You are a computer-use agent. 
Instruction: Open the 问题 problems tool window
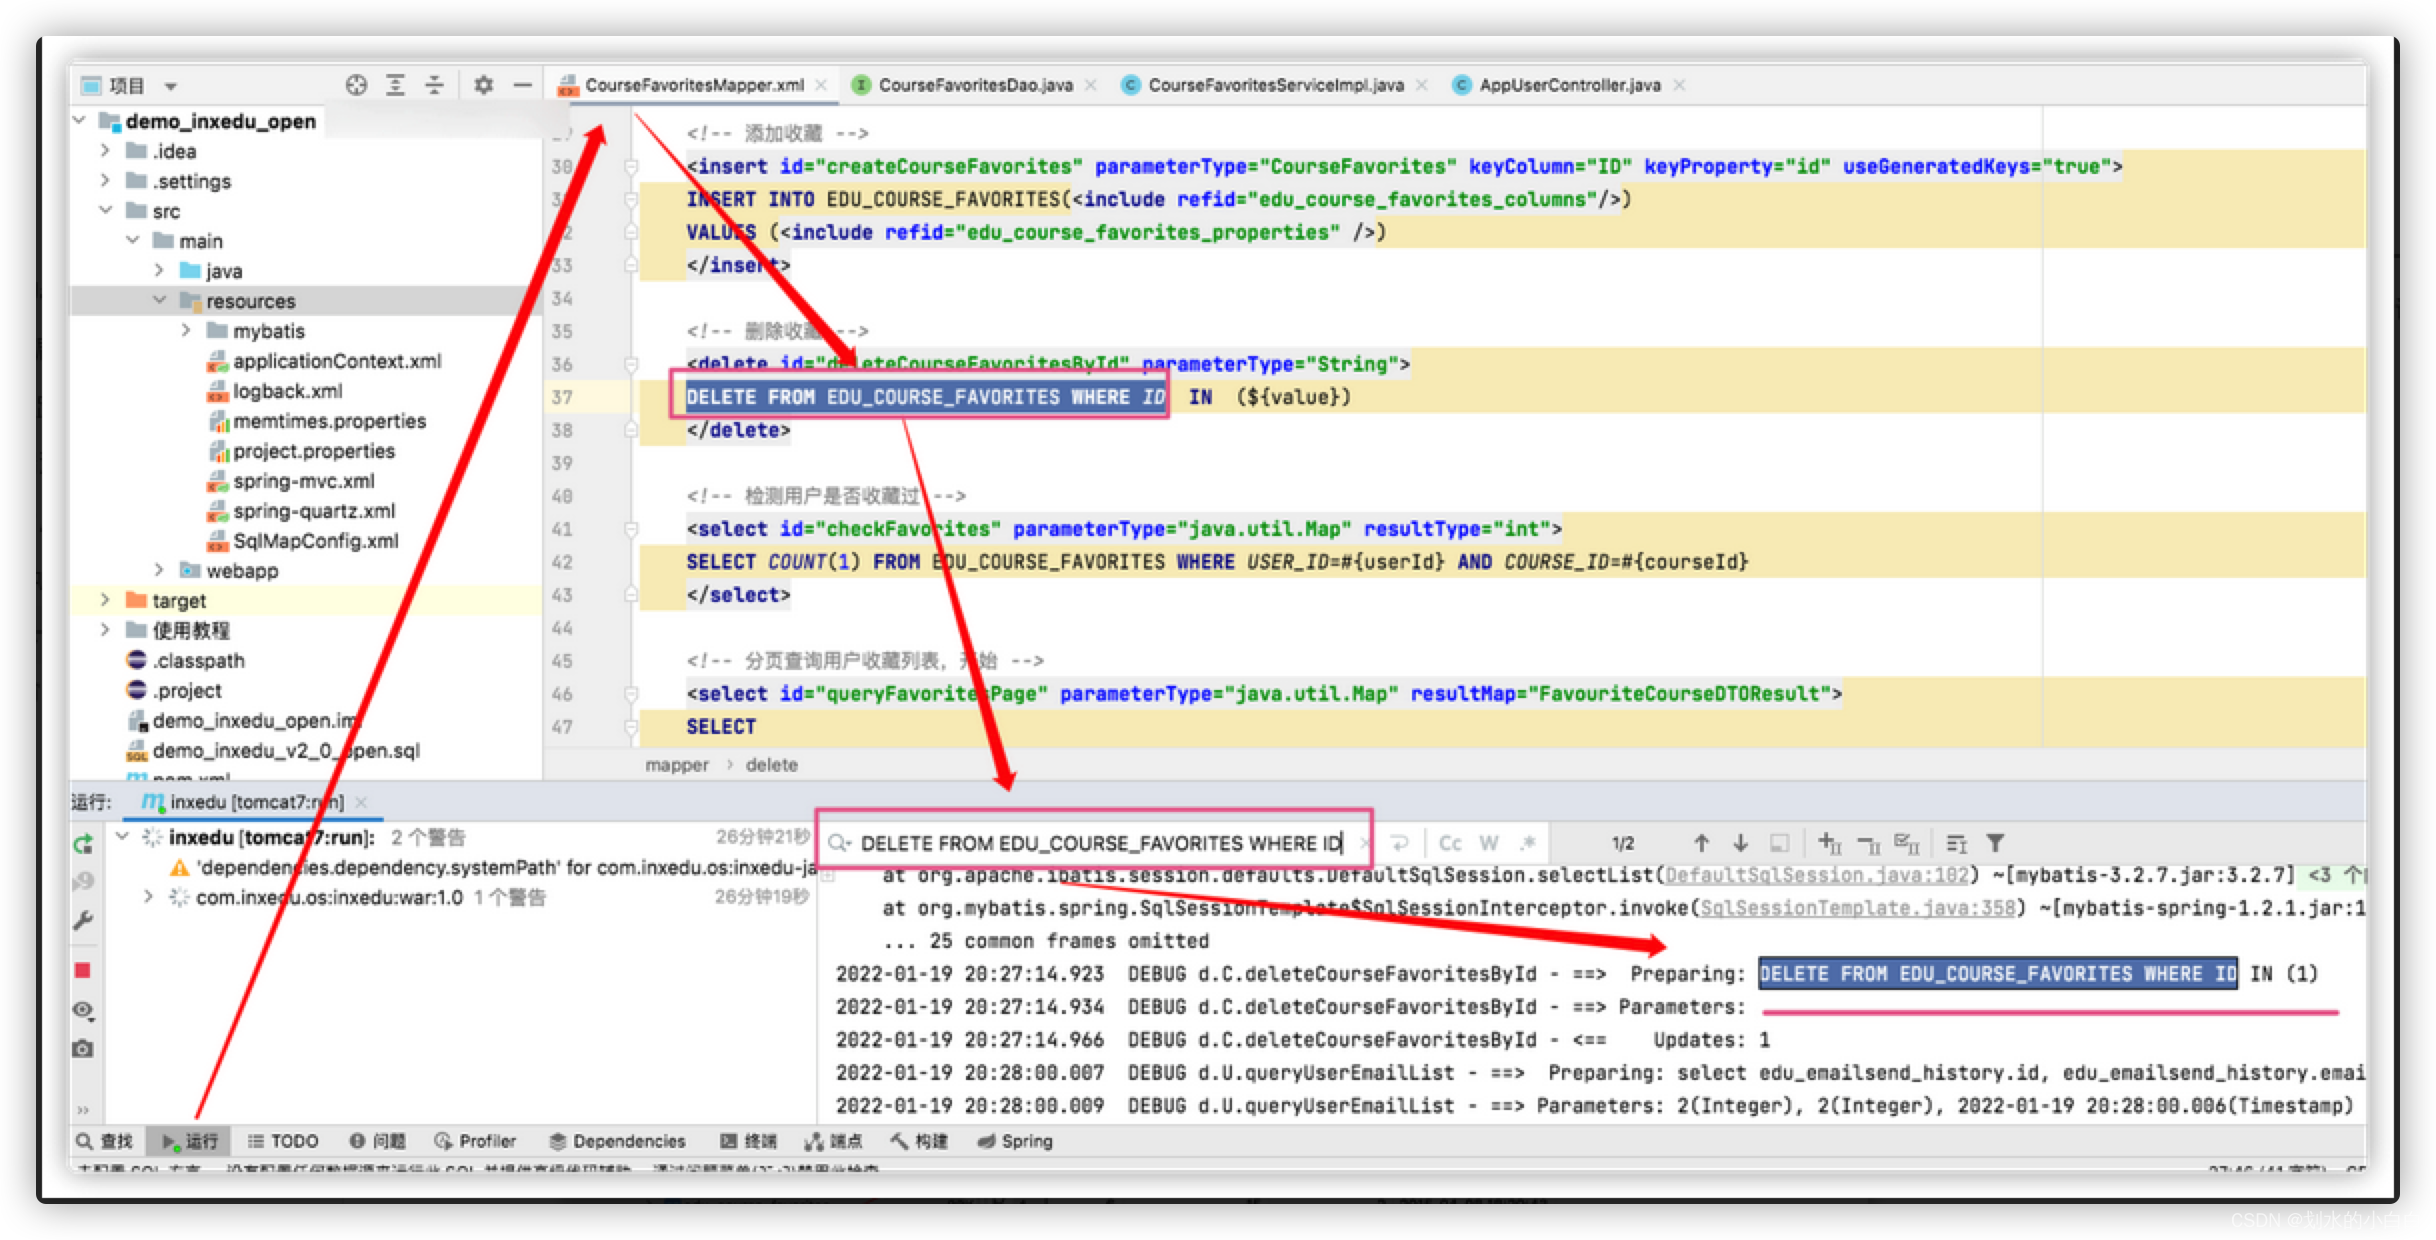click(x=378, y=1141)
